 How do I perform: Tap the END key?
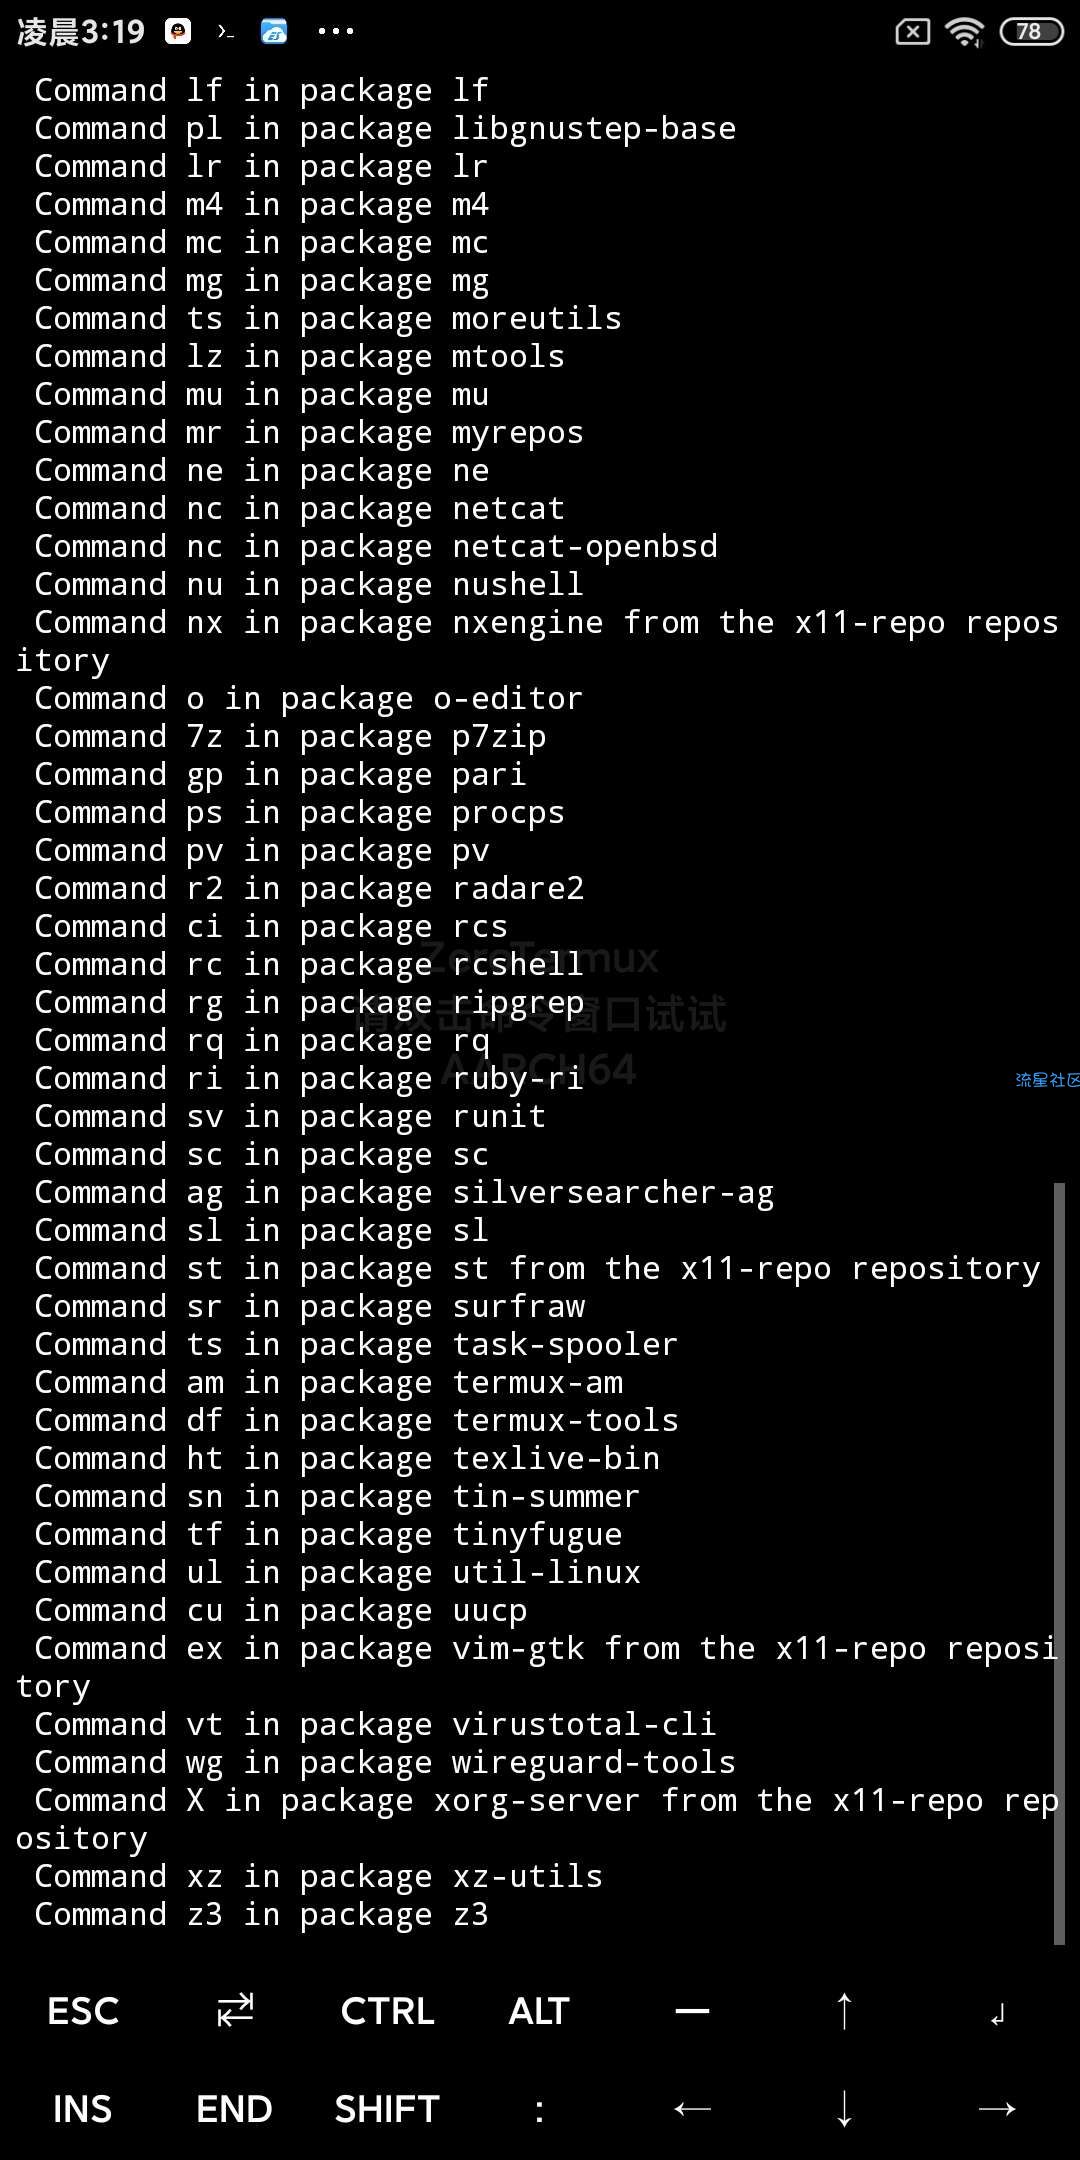click(x=234, y=2109)
